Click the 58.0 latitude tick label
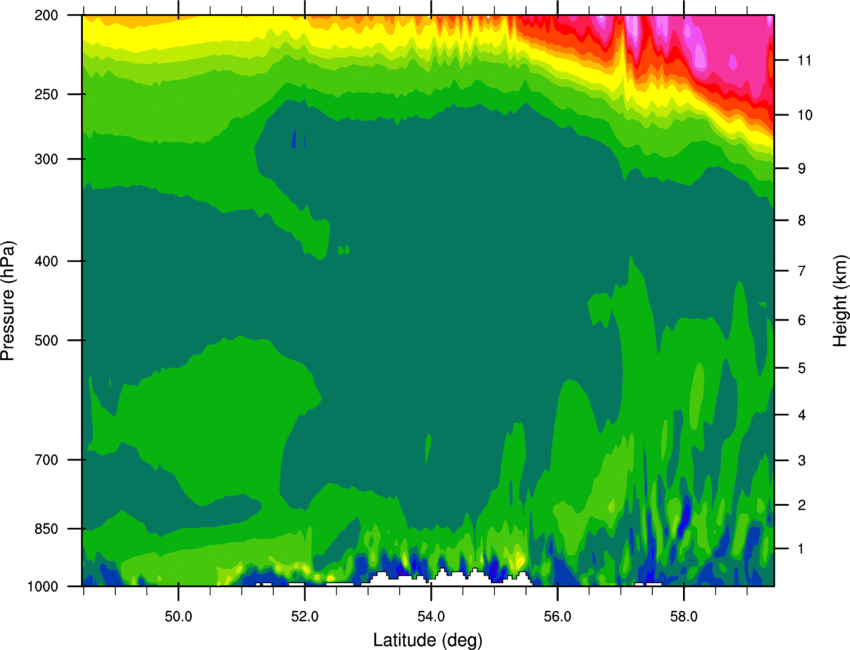Viewport: 850px width, 650px height. 684,617
